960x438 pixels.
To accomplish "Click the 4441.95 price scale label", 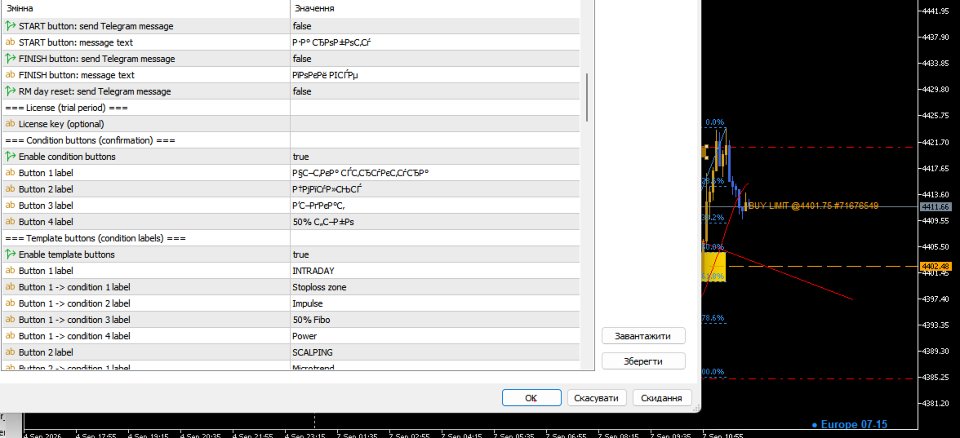I will tap(935, 10).
